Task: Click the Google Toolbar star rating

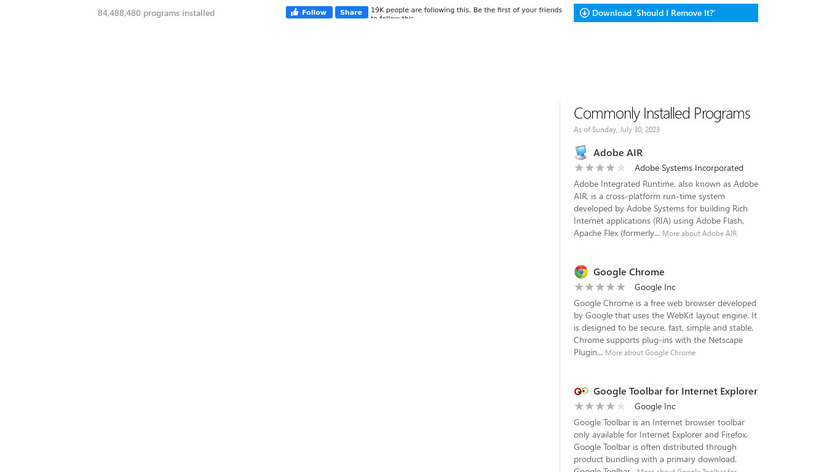Action: coord(600,406)
